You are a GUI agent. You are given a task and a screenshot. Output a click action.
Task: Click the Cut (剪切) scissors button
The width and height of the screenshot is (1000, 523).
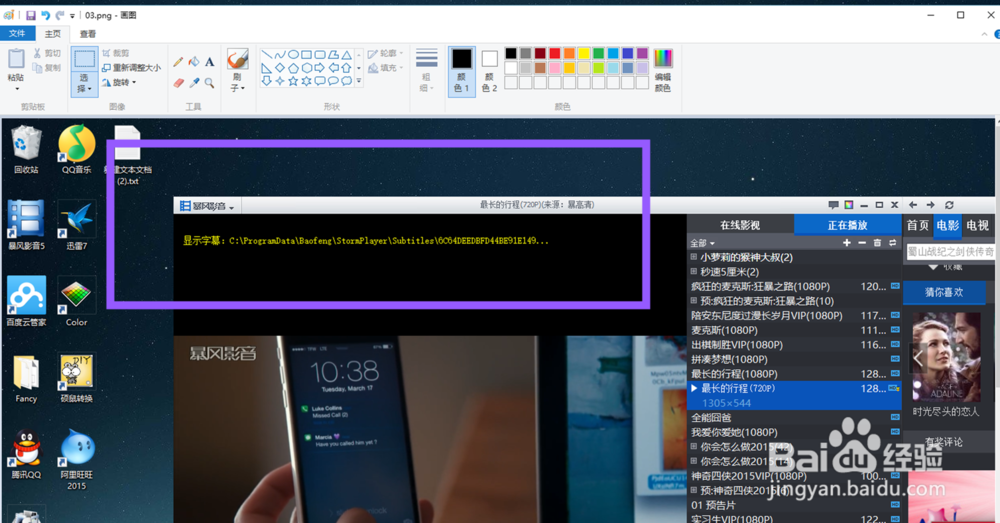(x=47, y=54)
